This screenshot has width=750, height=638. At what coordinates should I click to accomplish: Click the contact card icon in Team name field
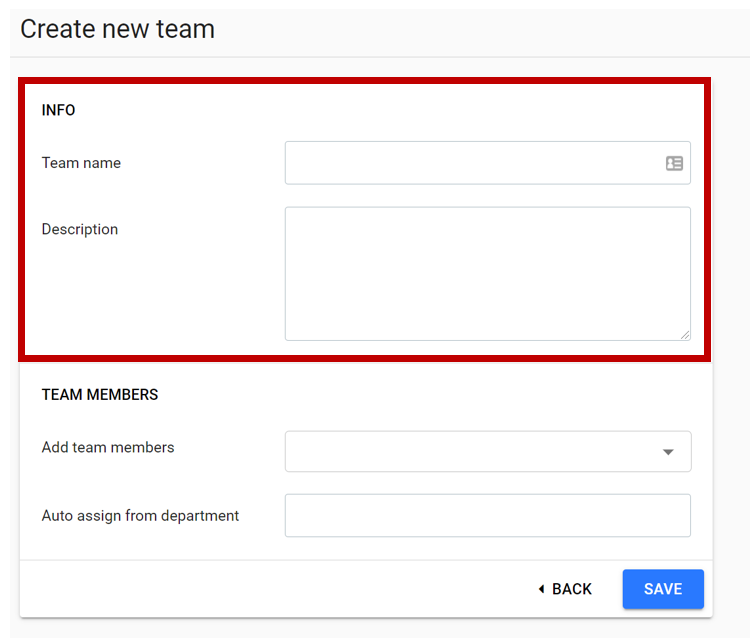(x=674, y=163)
